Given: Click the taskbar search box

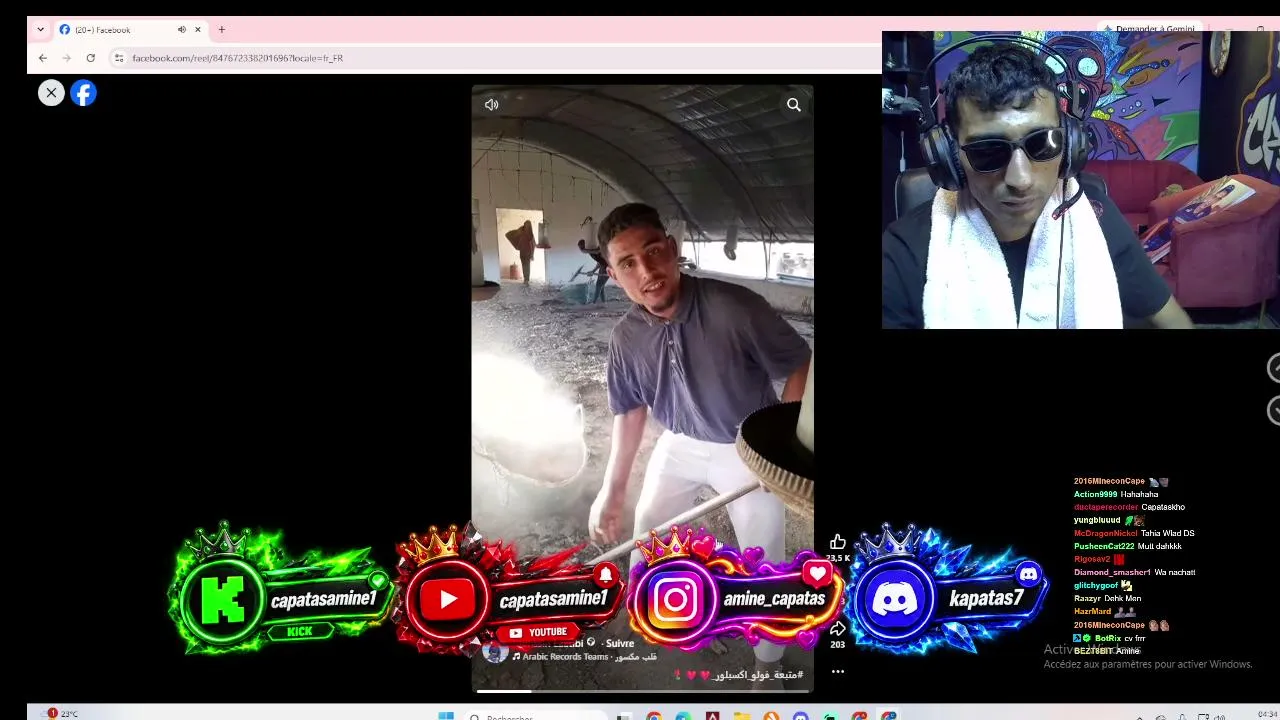Looking at the screenshot, I should click(x=535, y=716).
